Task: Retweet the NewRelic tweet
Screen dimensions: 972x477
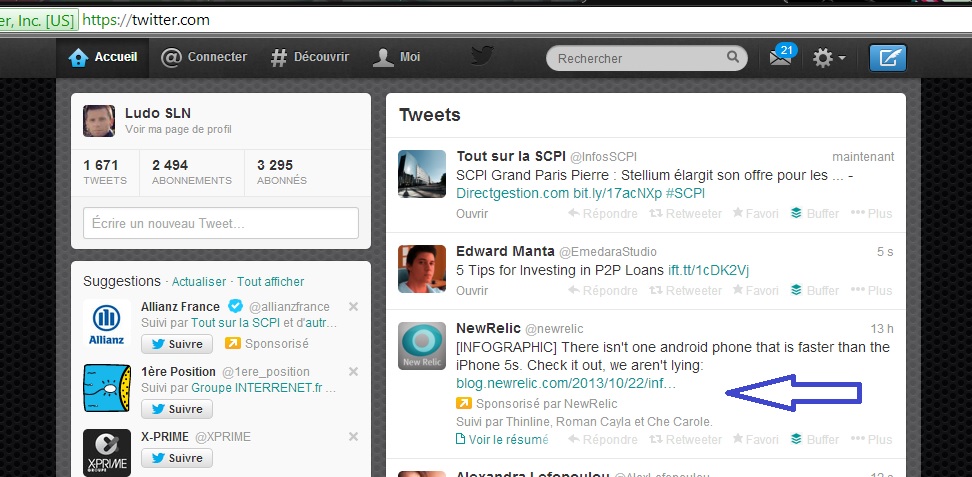Action: (685, 439)
